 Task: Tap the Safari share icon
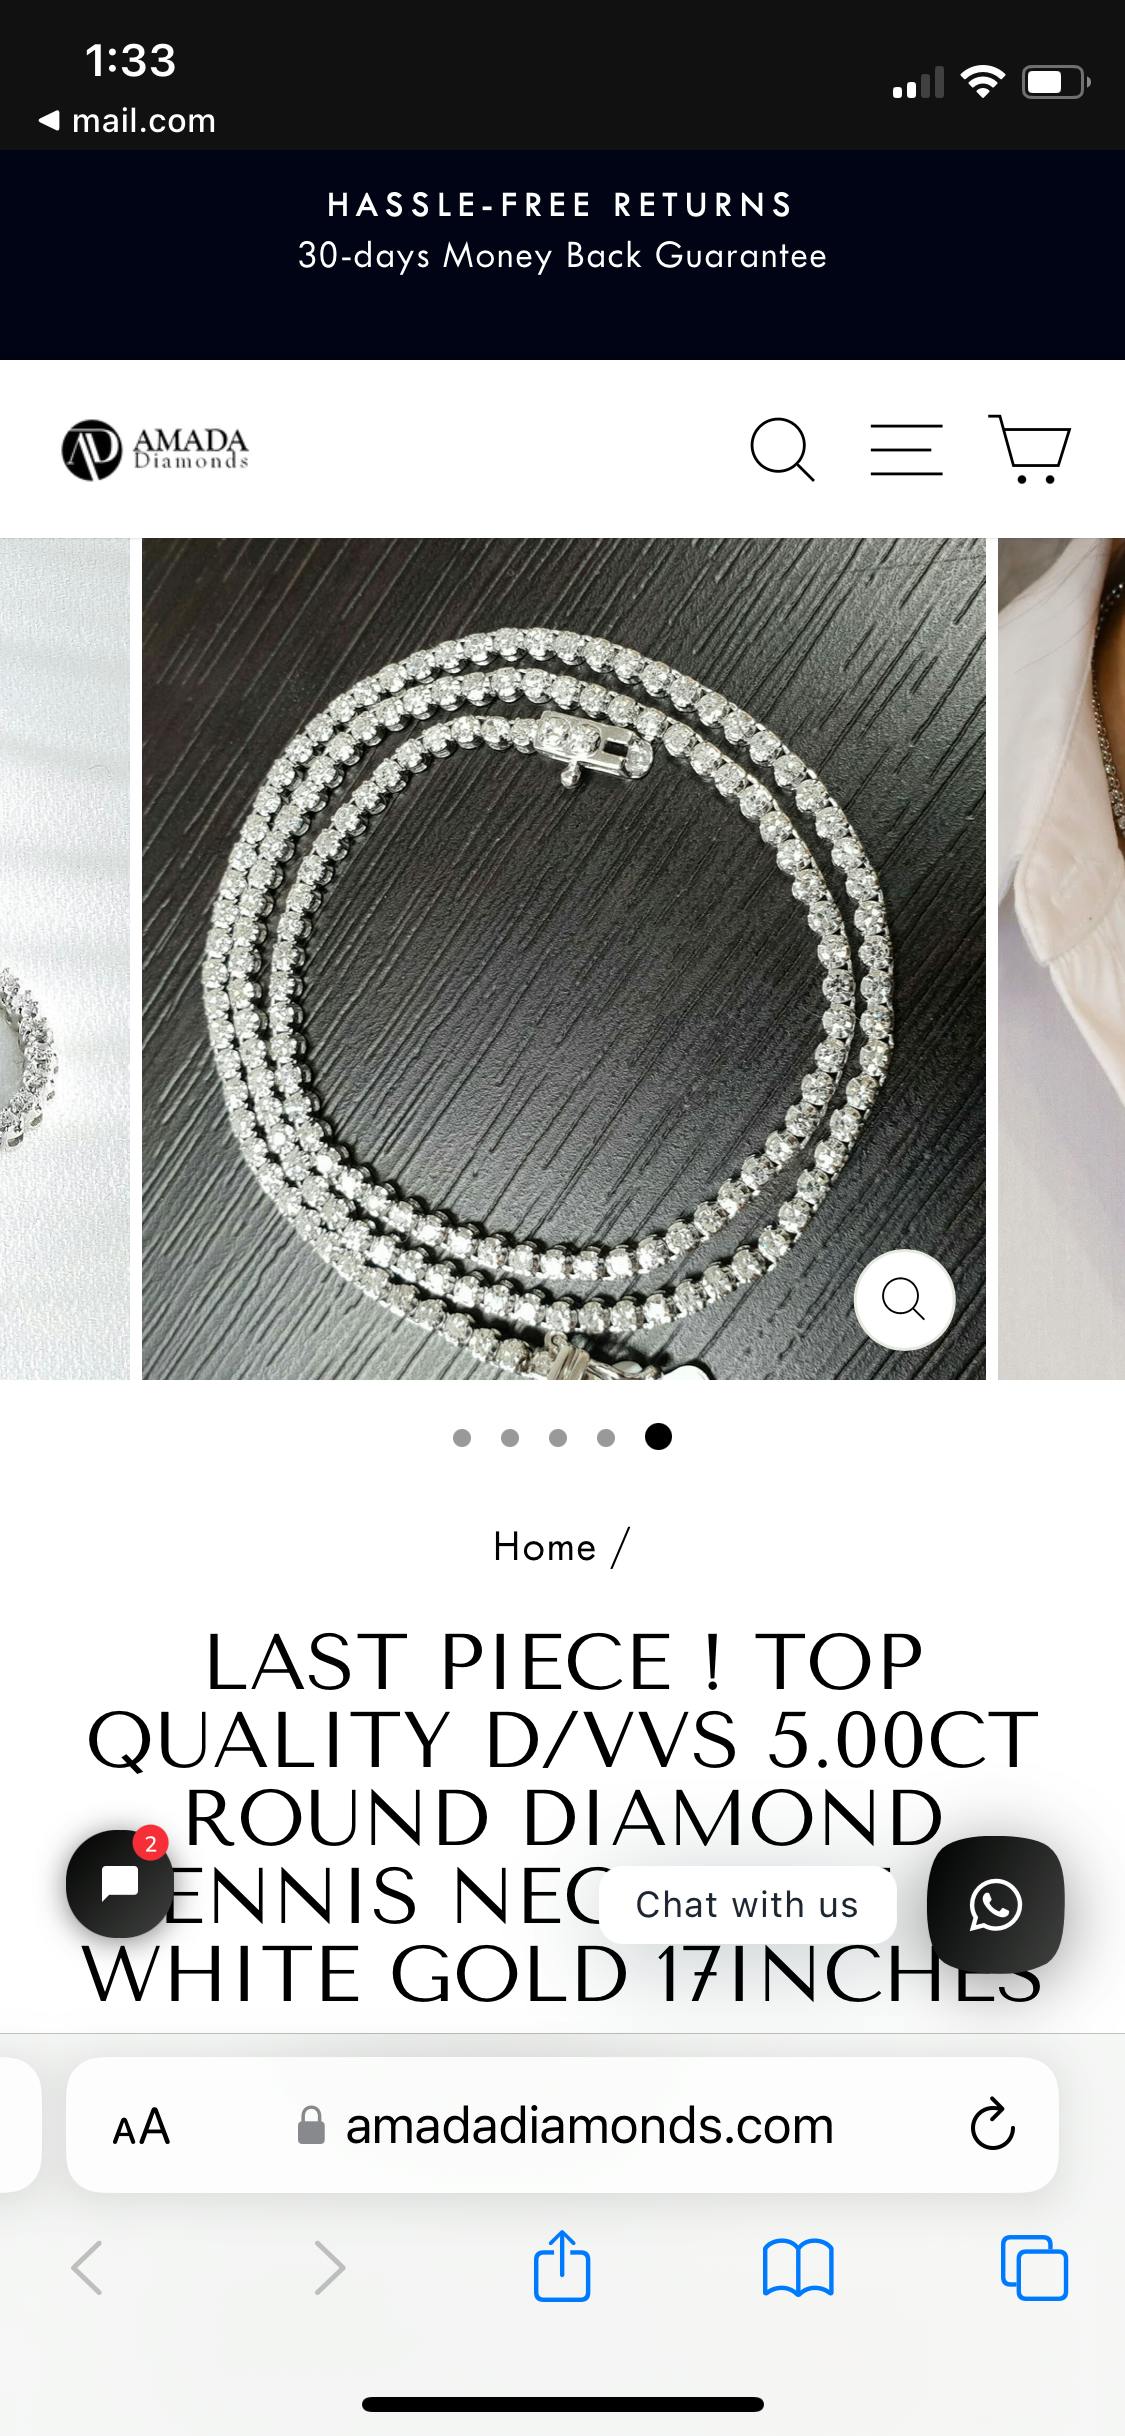[x=562, y=2266]
